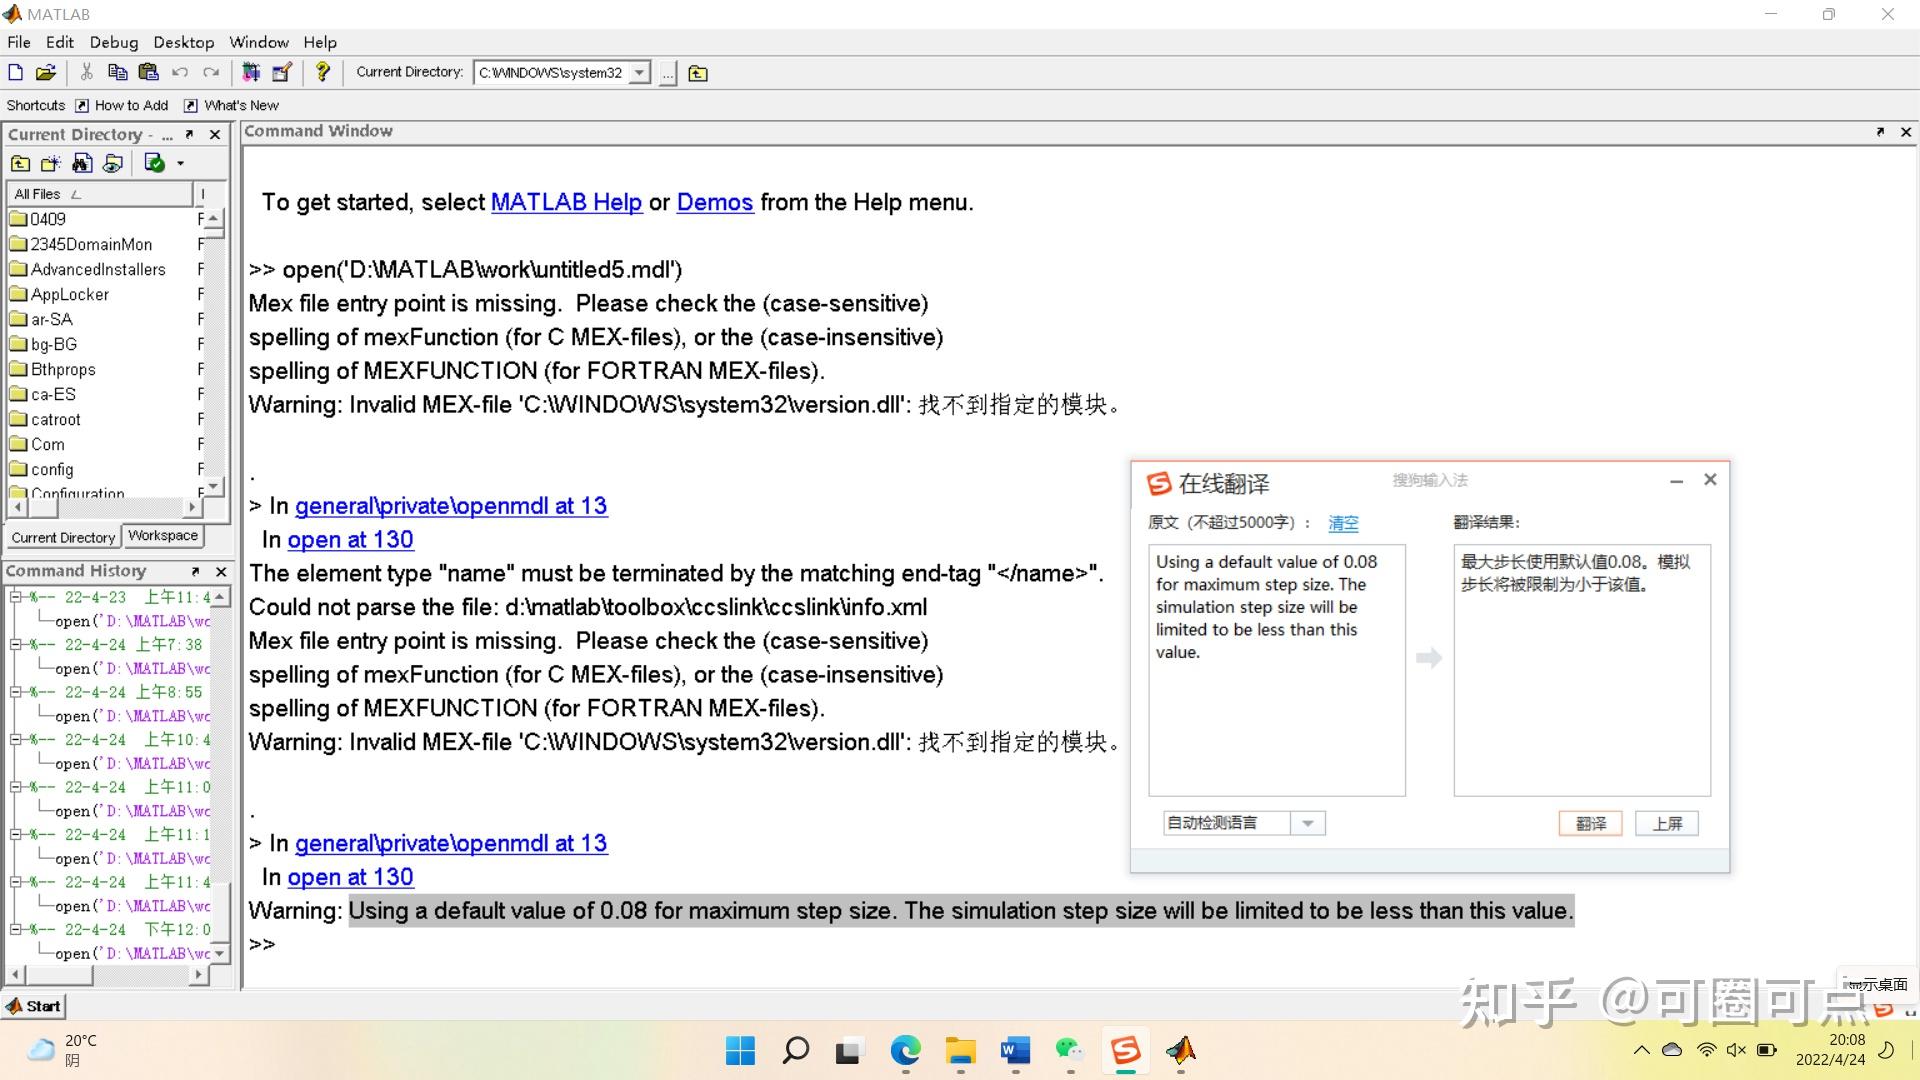
Task: Open the Debug menu
Action: (113, 42)
